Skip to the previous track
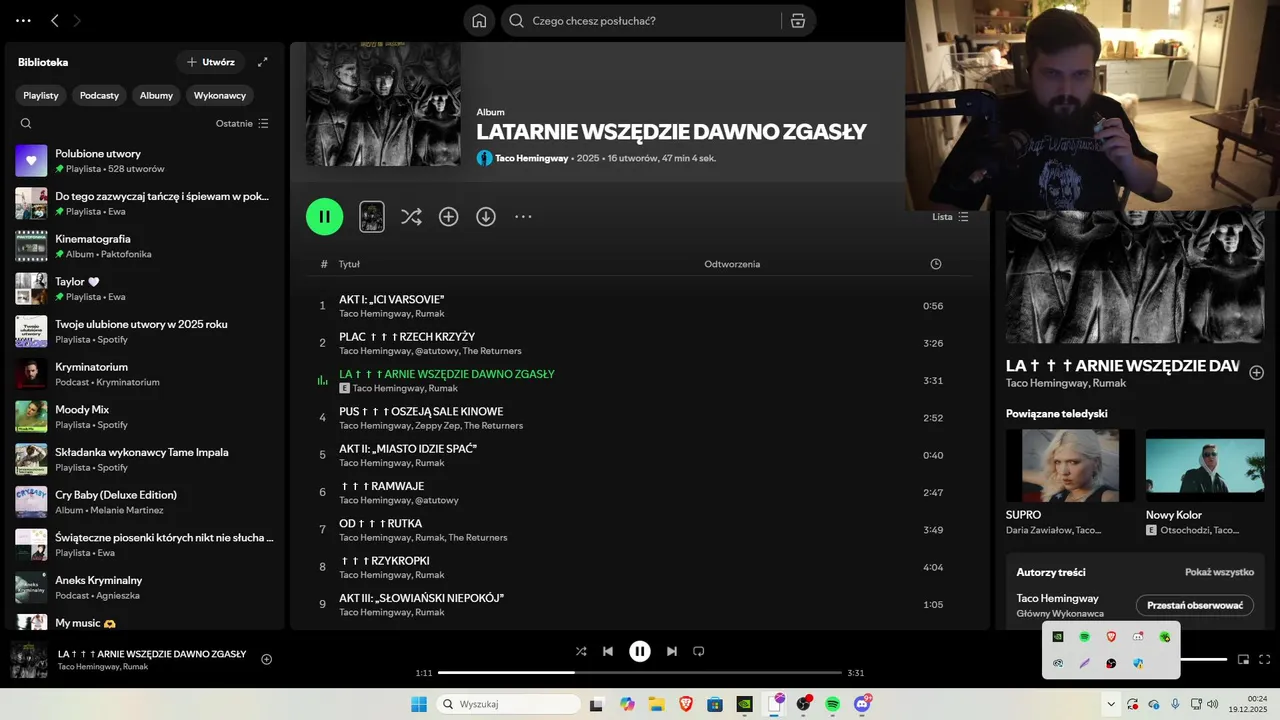The height and width of the screenshot is (720, 1280). [x=608, y=651]
